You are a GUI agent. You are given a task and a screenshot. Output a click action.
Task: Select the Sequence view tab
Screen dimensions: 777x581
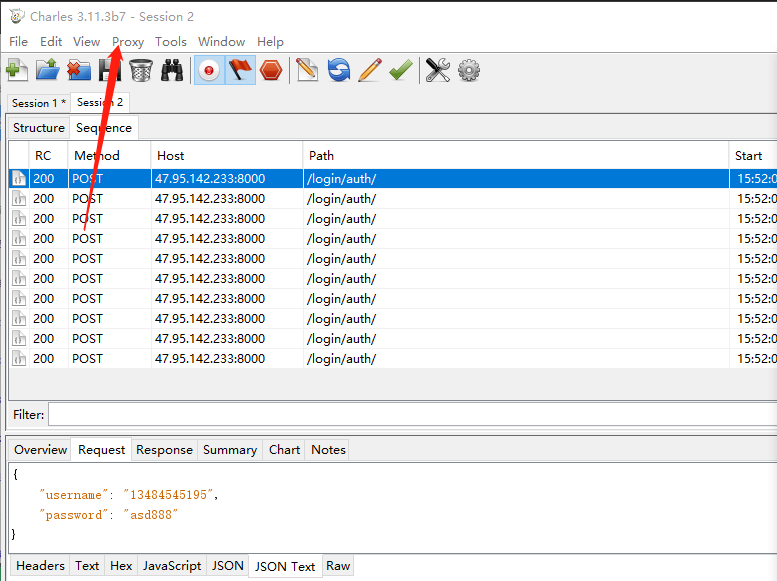pyautogui.click(x=104, y=128)
